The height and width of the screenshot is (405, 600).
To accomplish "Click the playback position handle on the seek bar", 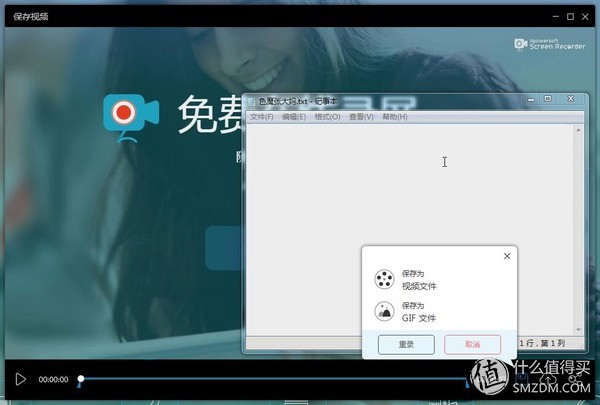I will tap(81, 379).
